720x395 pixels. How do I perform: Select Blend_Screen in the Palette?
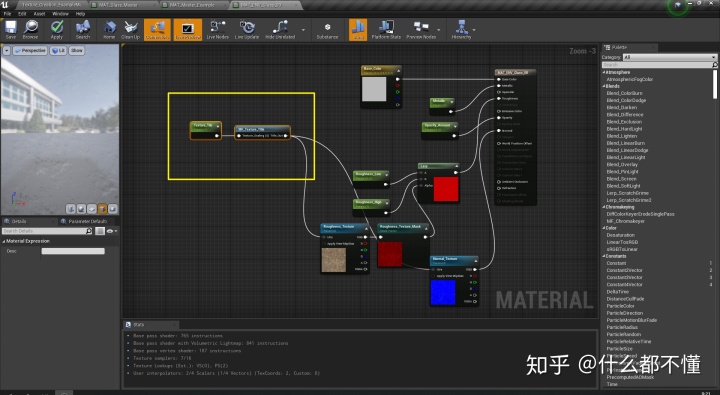pyautogui.click(x=621, y=179)
